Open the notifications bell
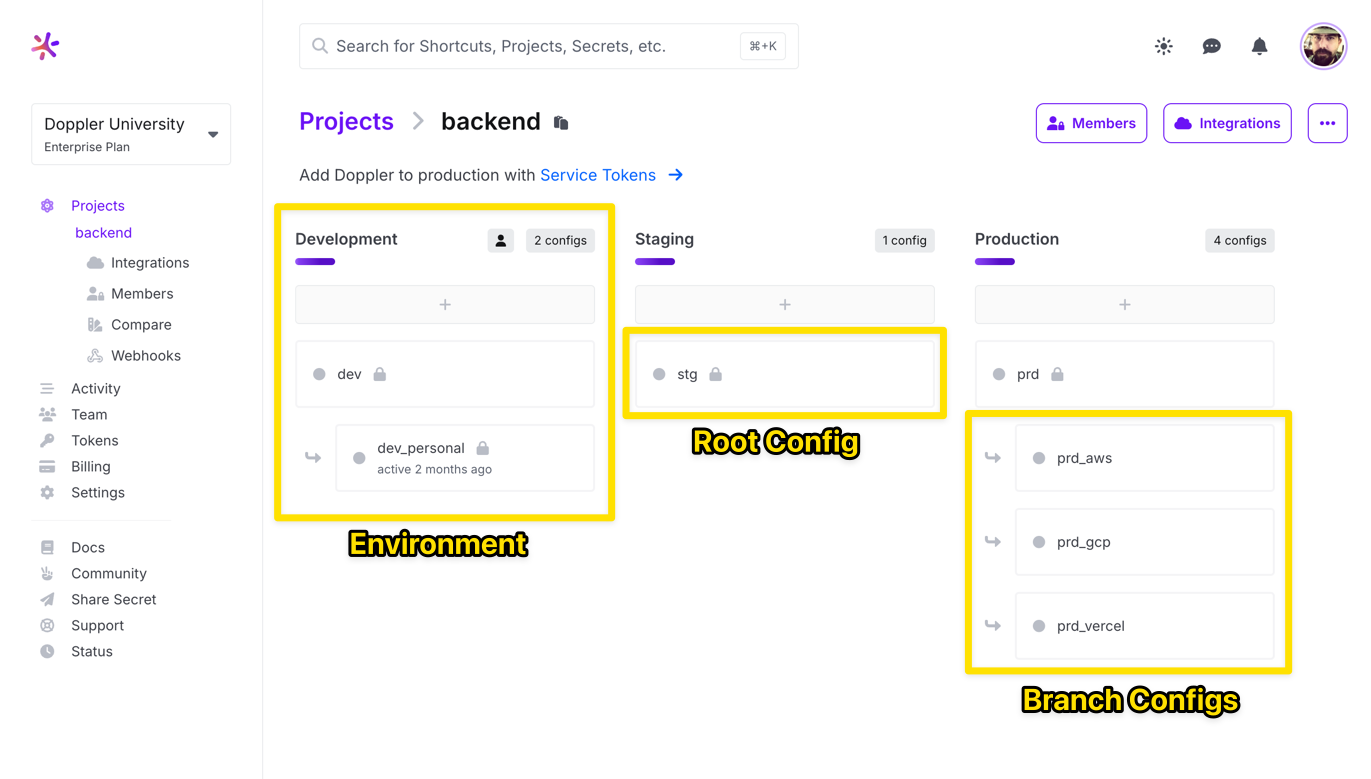This screenshot has height=779, width=1371. [1260, 46]
